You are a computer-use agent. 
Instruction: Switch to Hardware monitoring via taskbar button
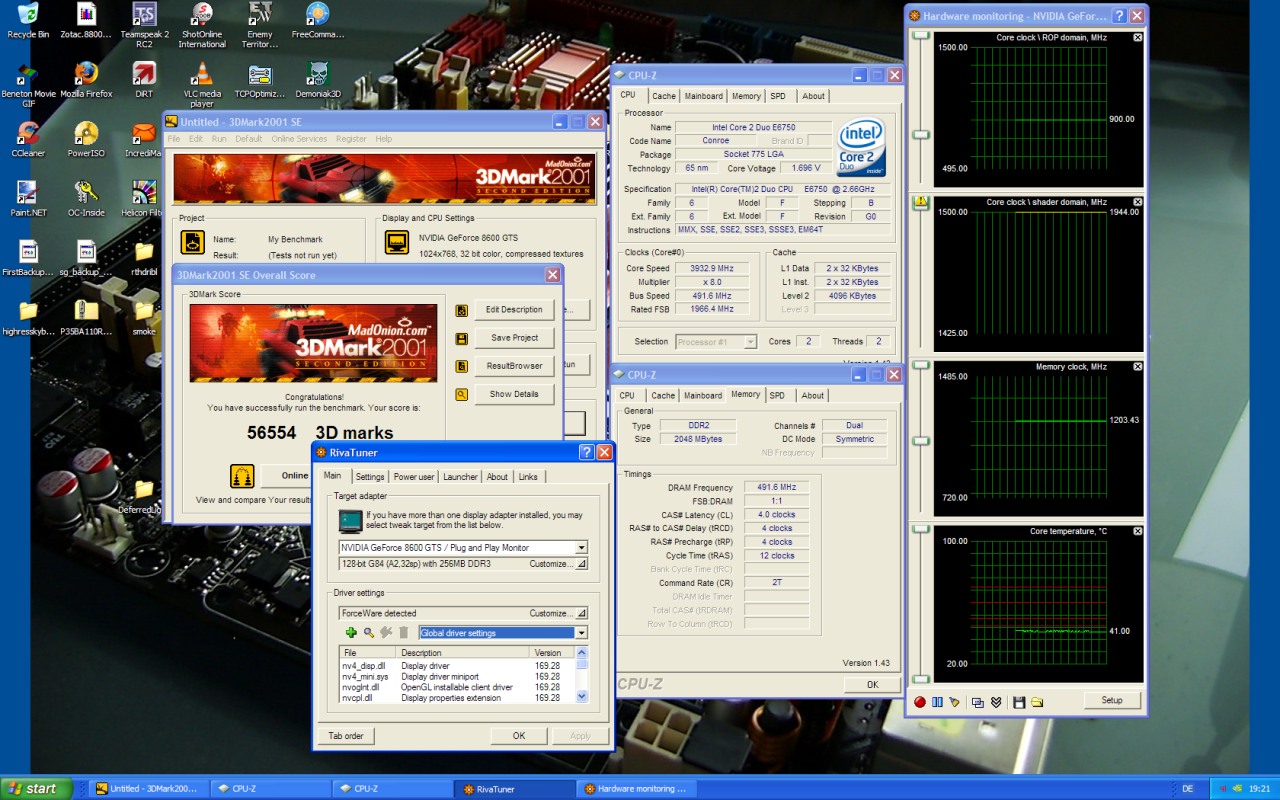(x=637, y=789)
